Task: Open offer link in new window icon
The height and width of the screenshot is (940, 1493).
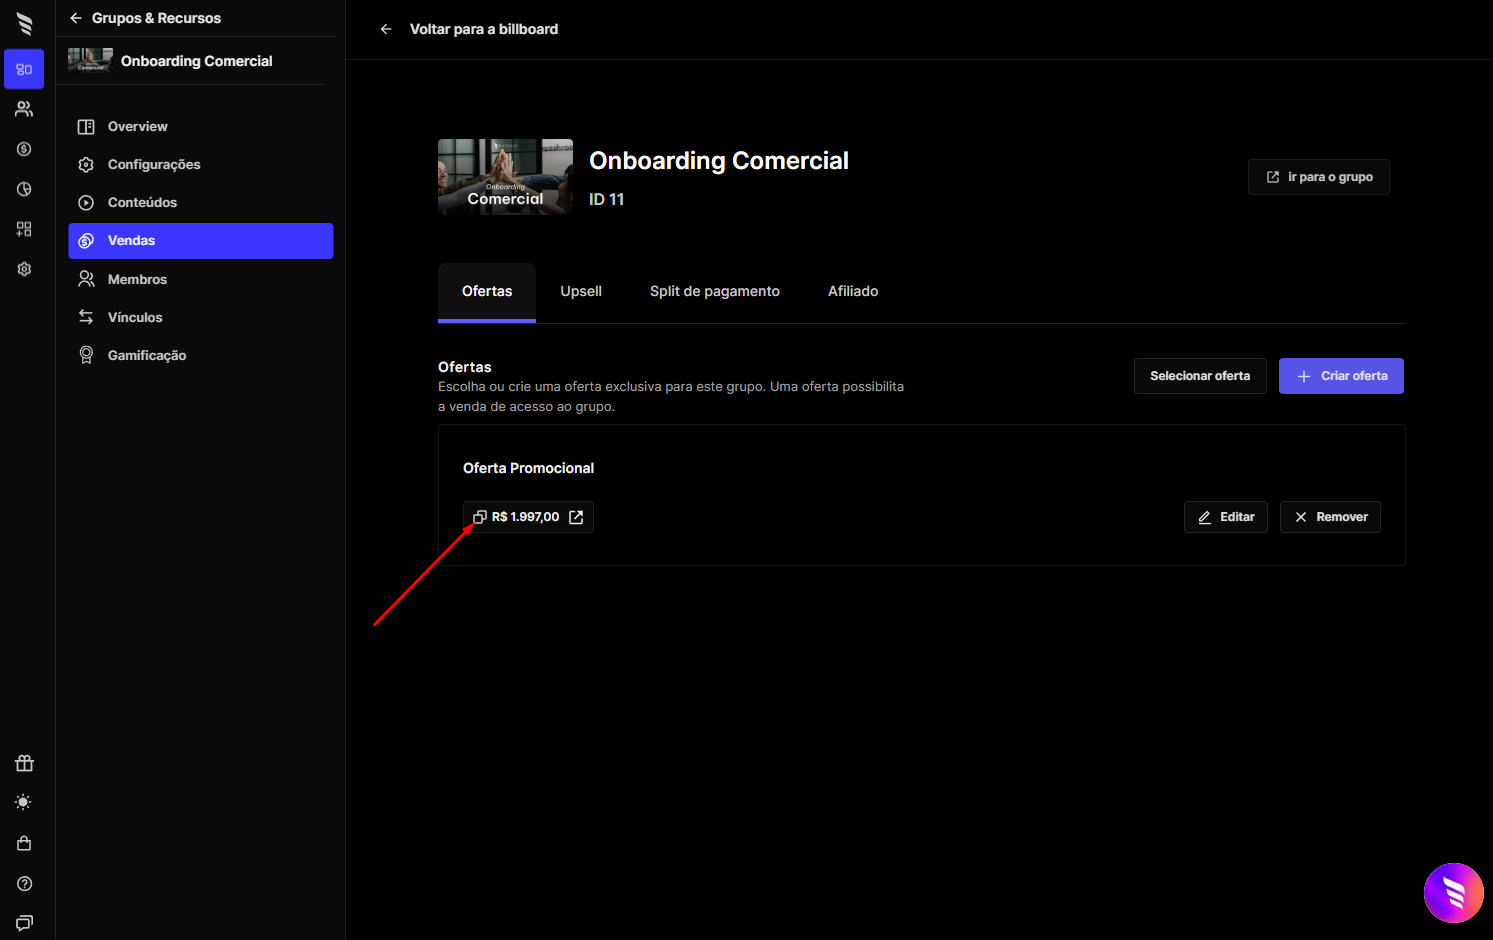Action: (x=576, y=517)
